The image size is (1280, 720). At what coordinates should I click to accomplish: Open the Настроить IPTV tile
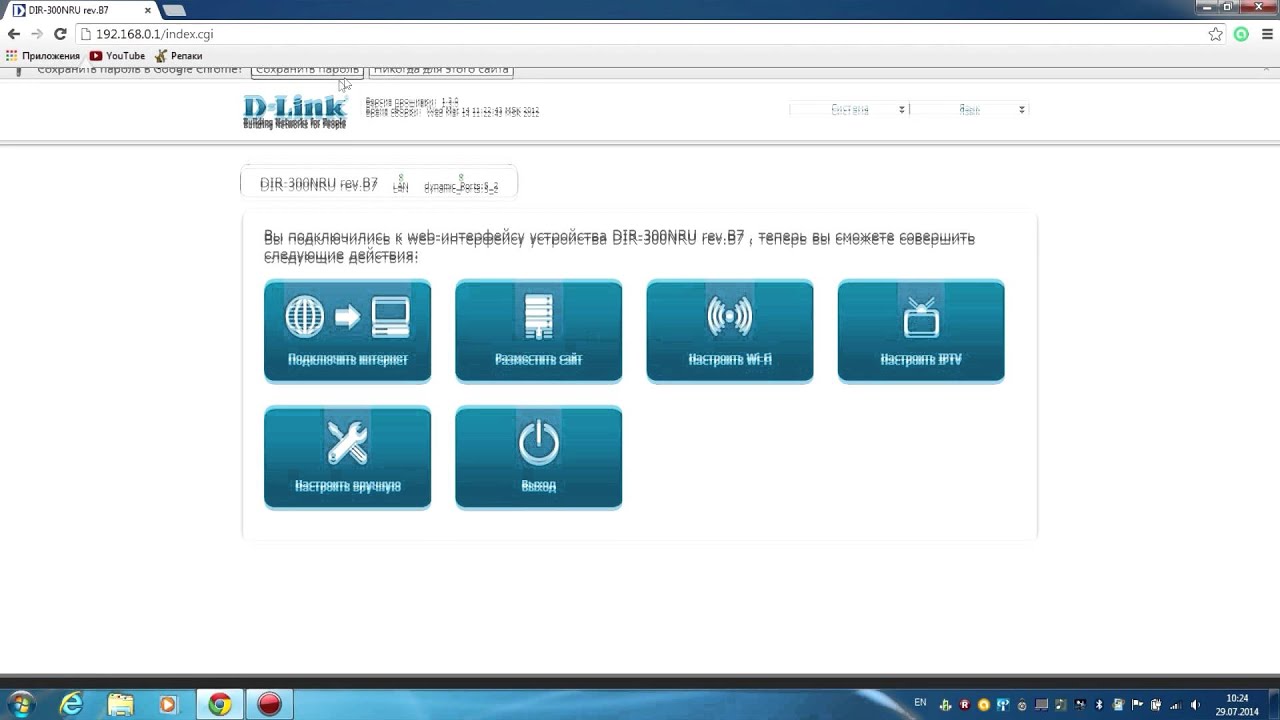click(x=920, y=331)
